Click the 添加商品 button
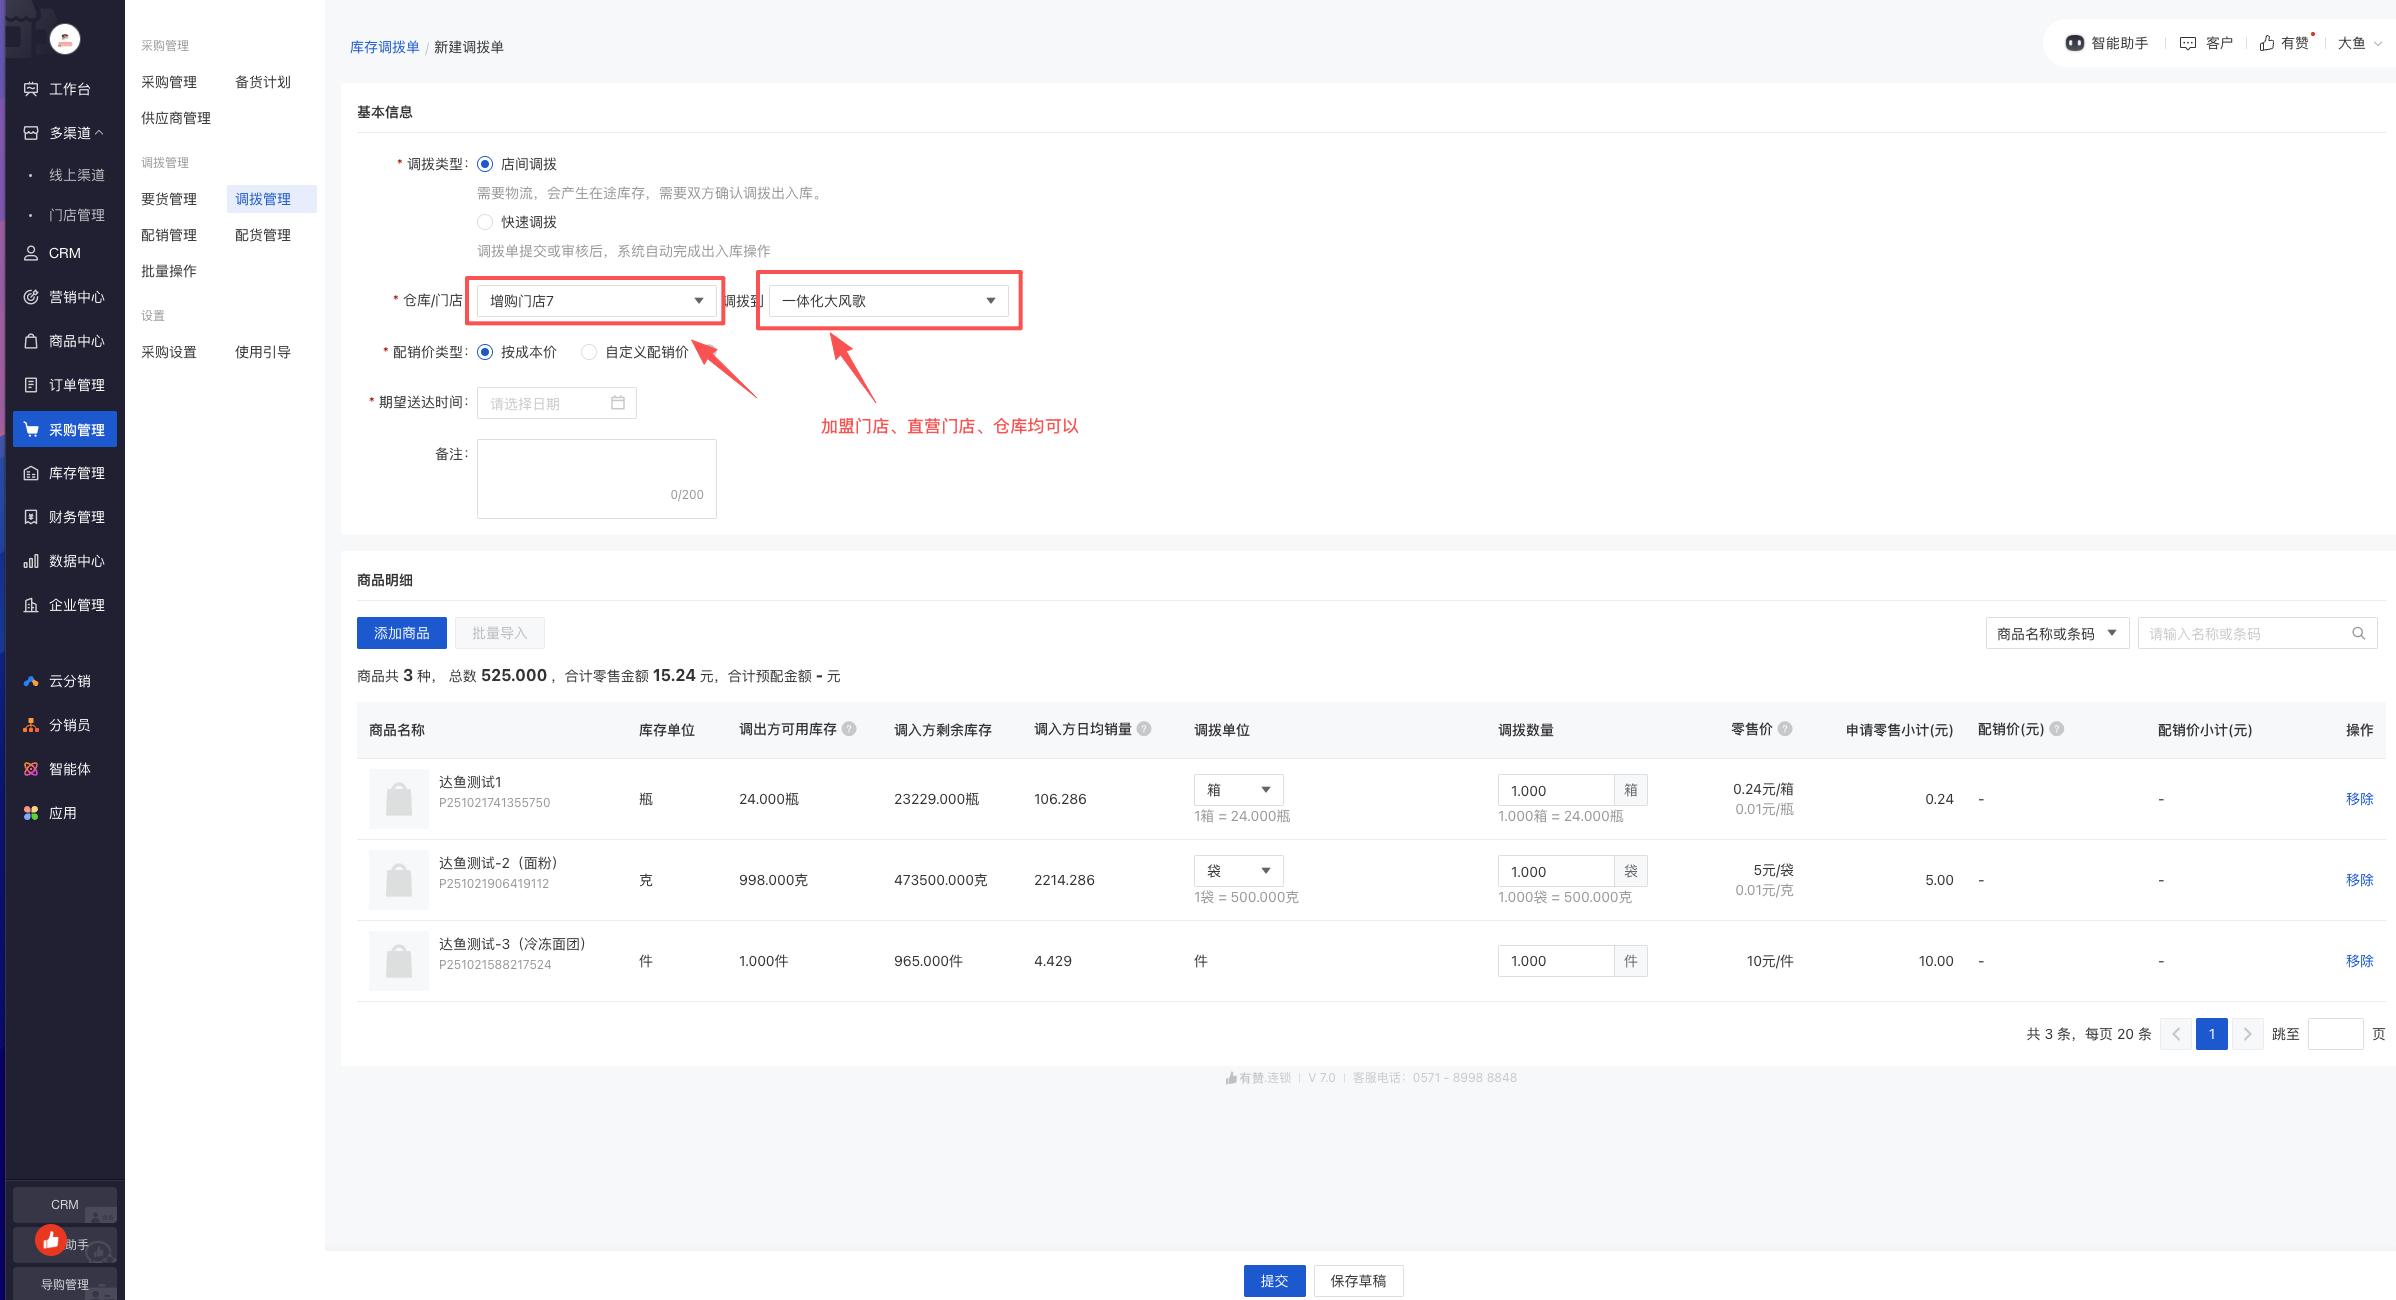 coord(401,633)
